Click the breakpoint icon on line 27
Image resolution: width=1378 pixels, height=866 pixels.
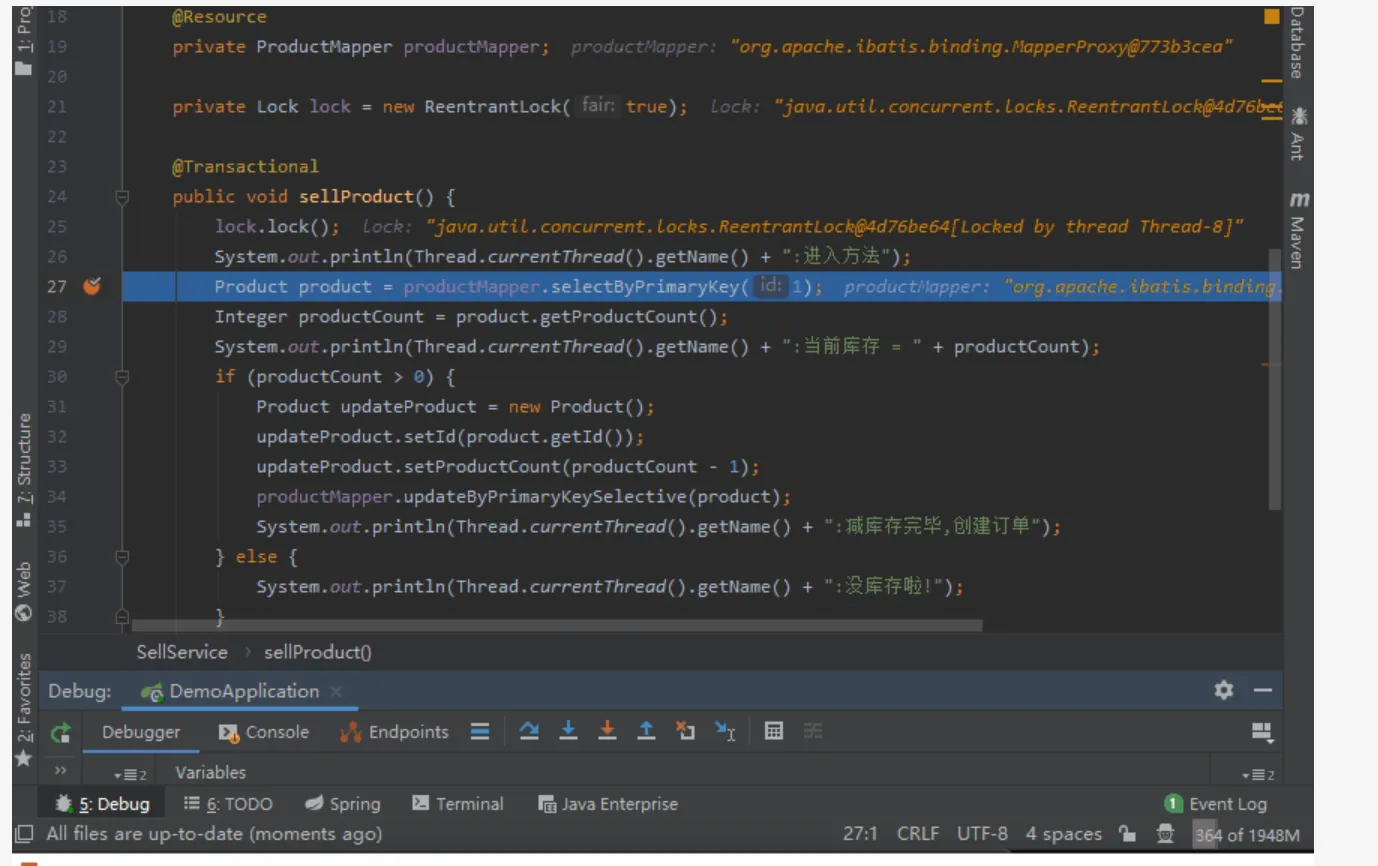(91, 287)
